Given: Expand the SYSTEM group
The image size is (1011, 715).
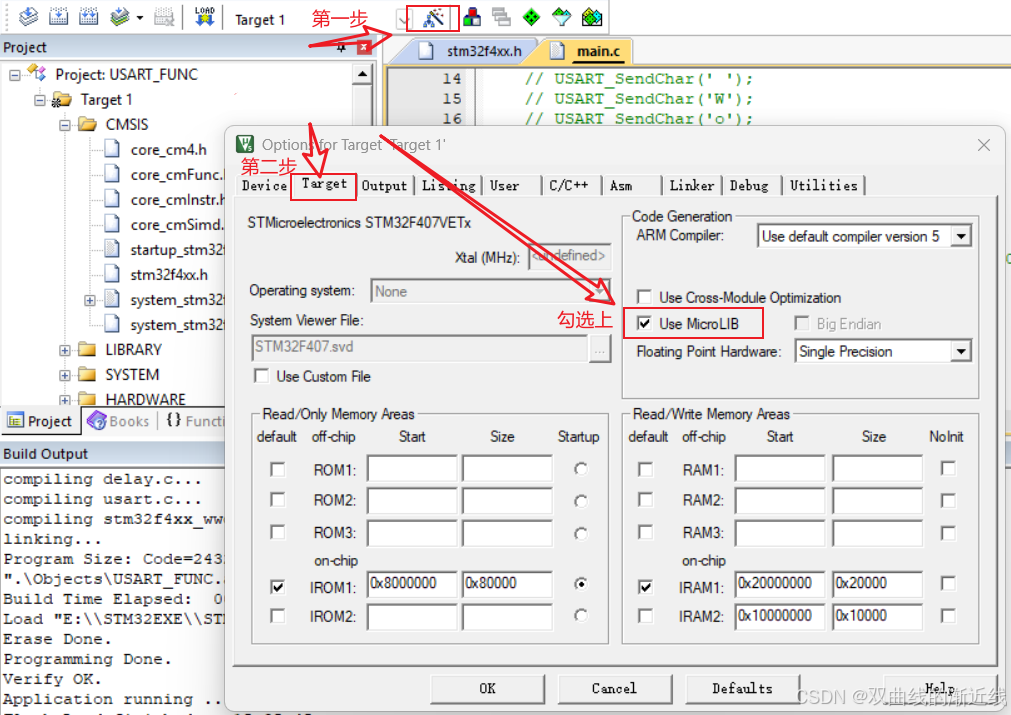Looking at the screenshot, I should click(65, 375).
